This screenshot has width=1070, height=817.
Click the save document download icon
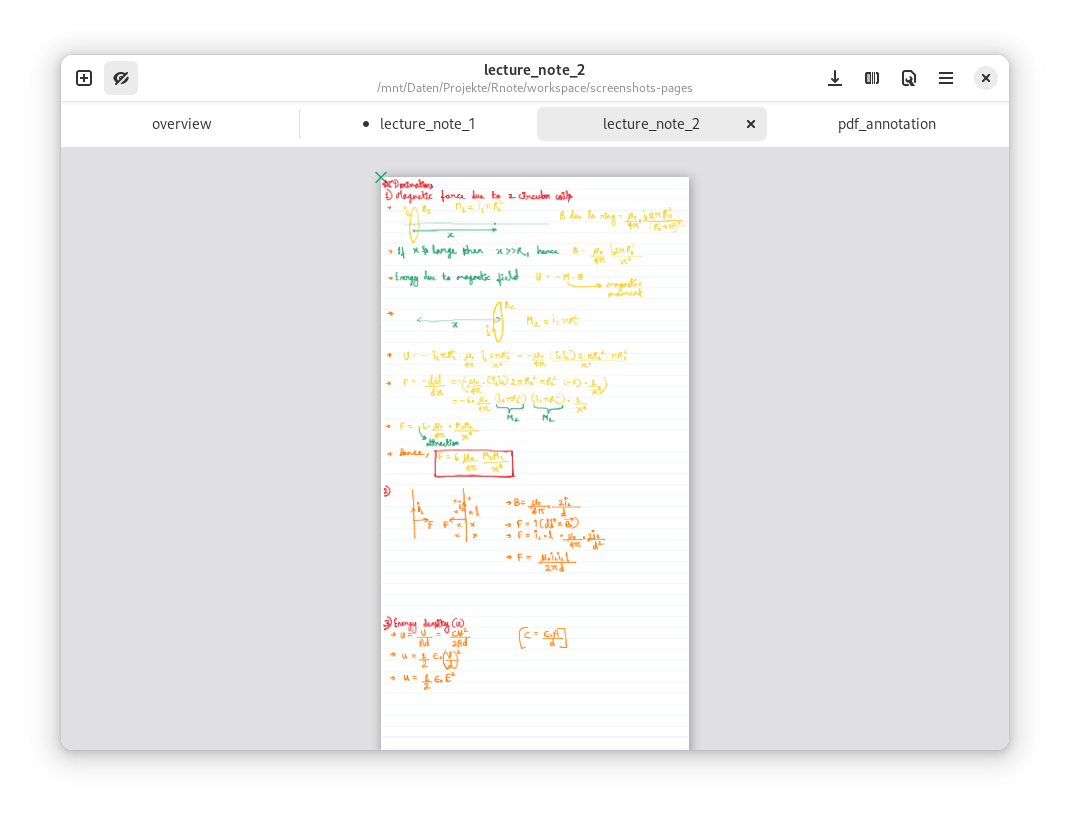tap(835, 78)
